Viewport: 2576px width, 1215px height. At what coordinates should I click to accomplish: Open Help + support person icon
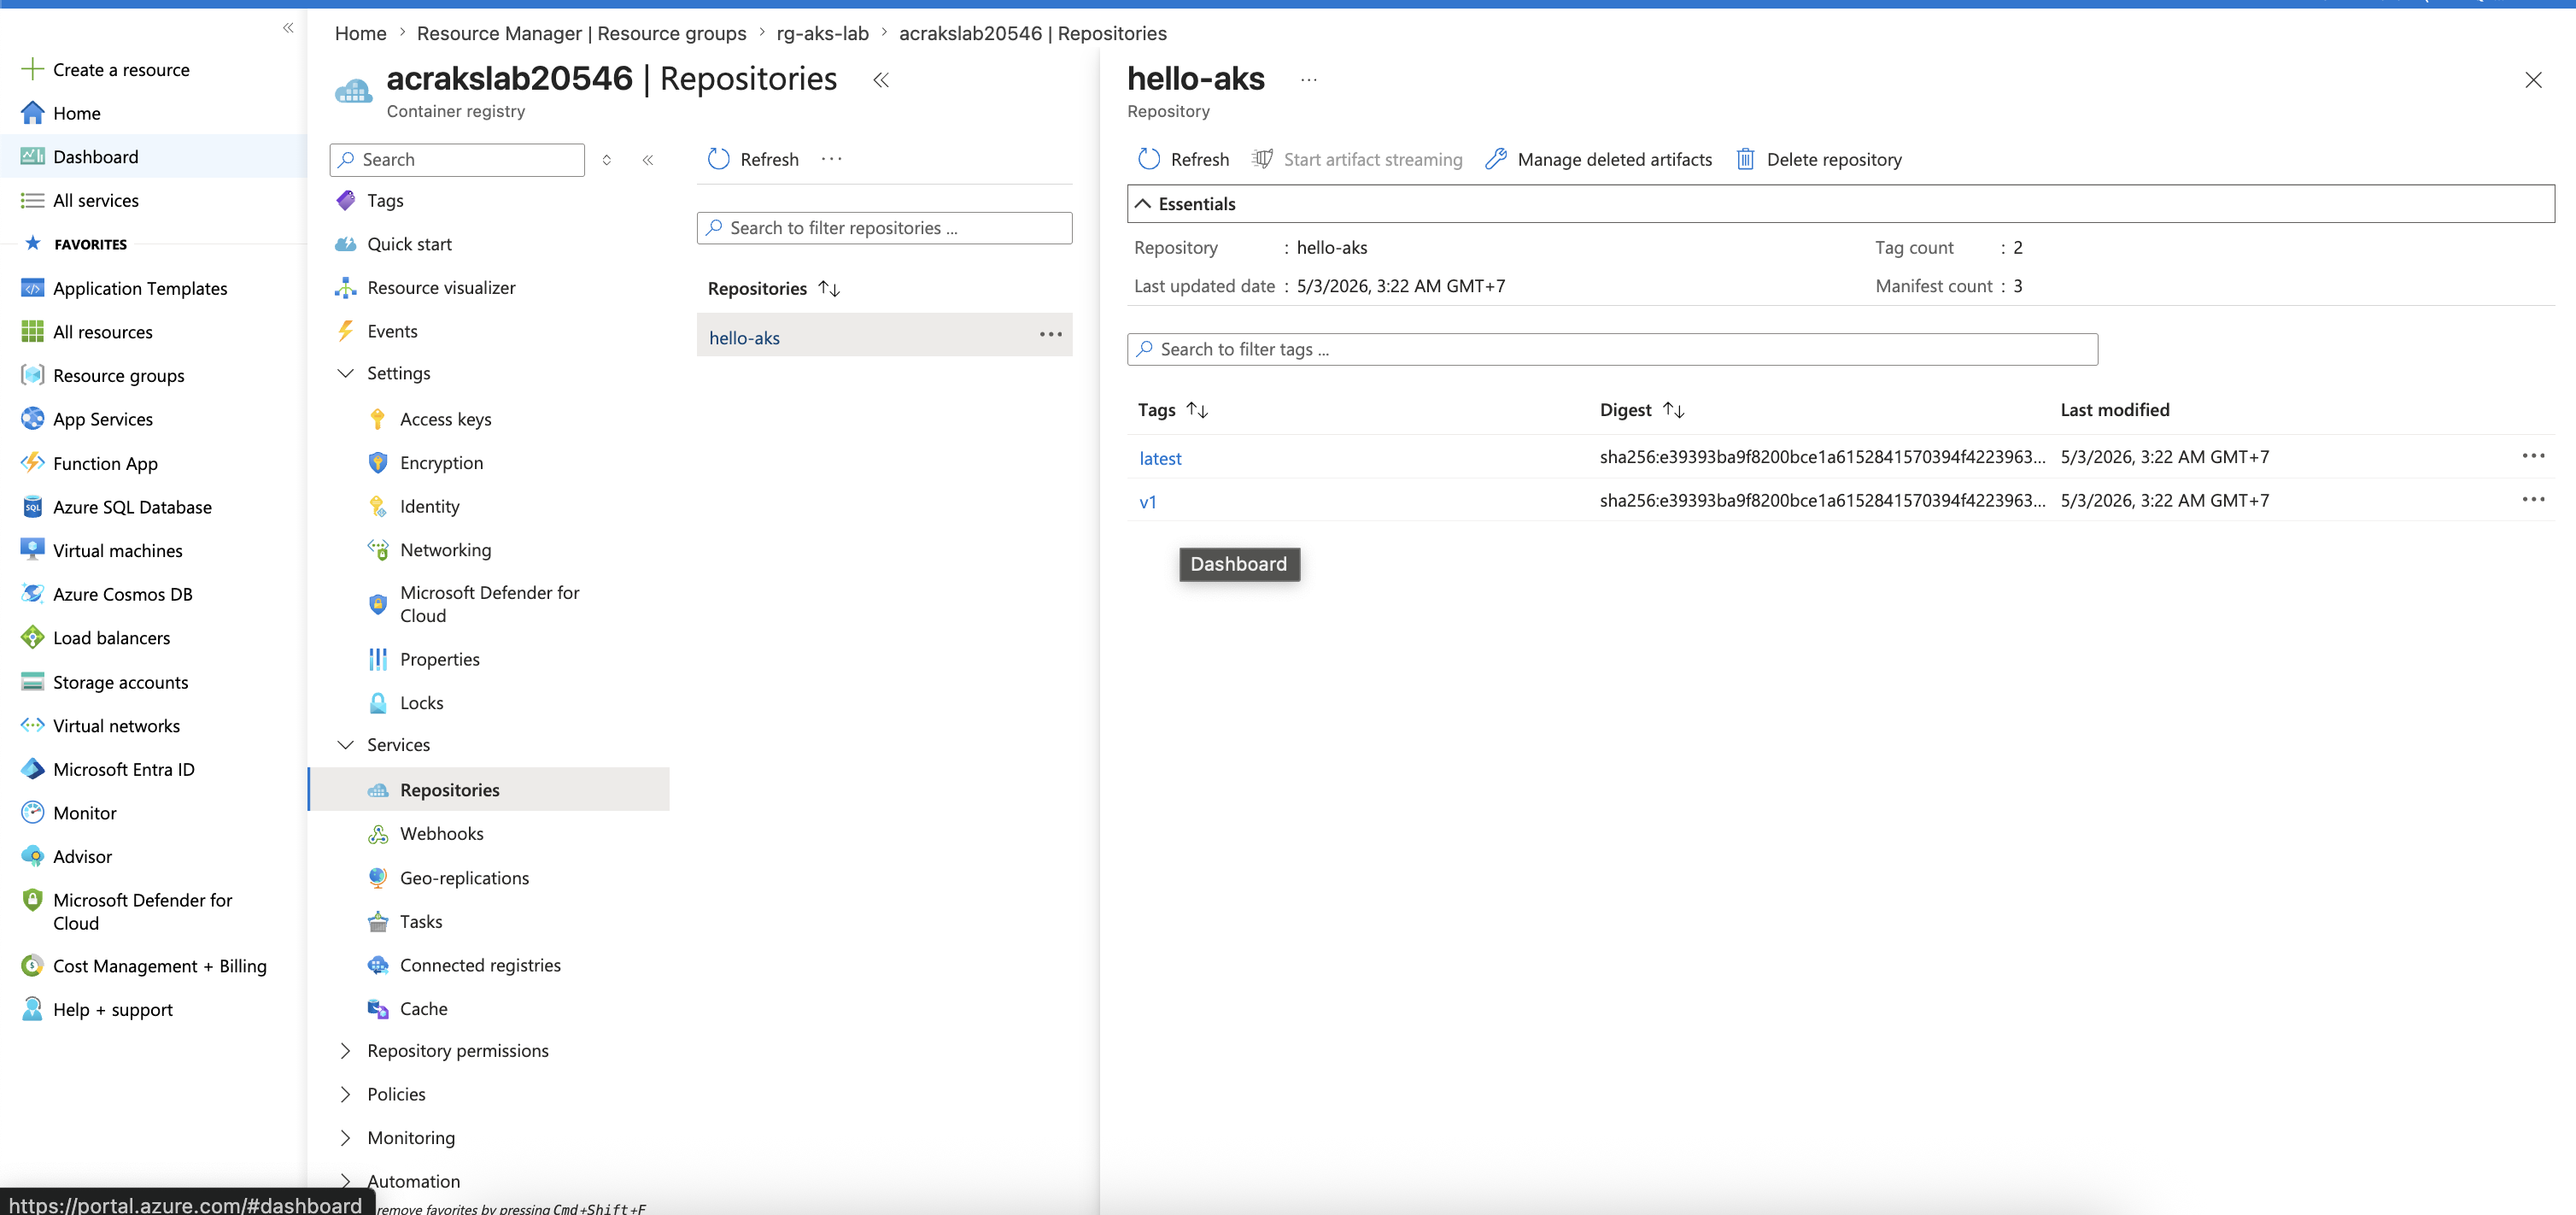click(x=32, y=1009)
